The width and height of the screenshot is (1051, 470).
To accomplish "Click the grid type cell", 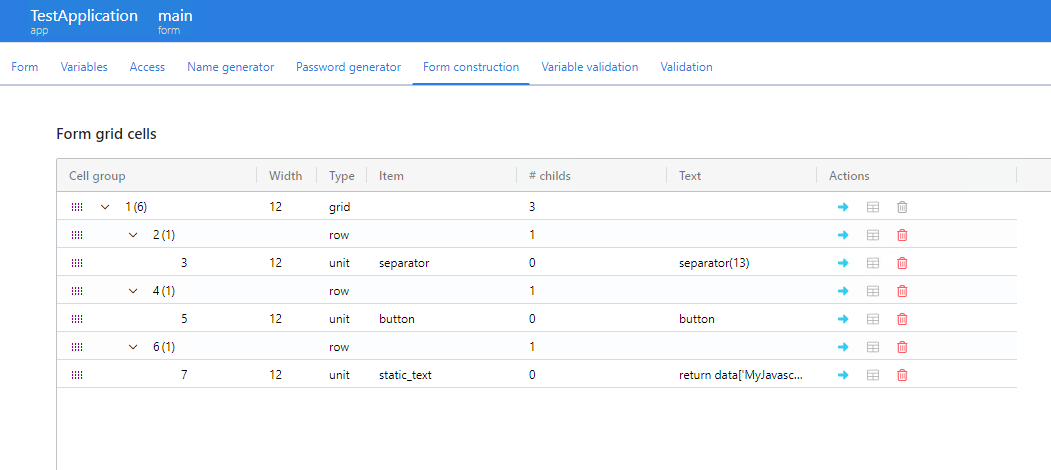I will point(340,207).
